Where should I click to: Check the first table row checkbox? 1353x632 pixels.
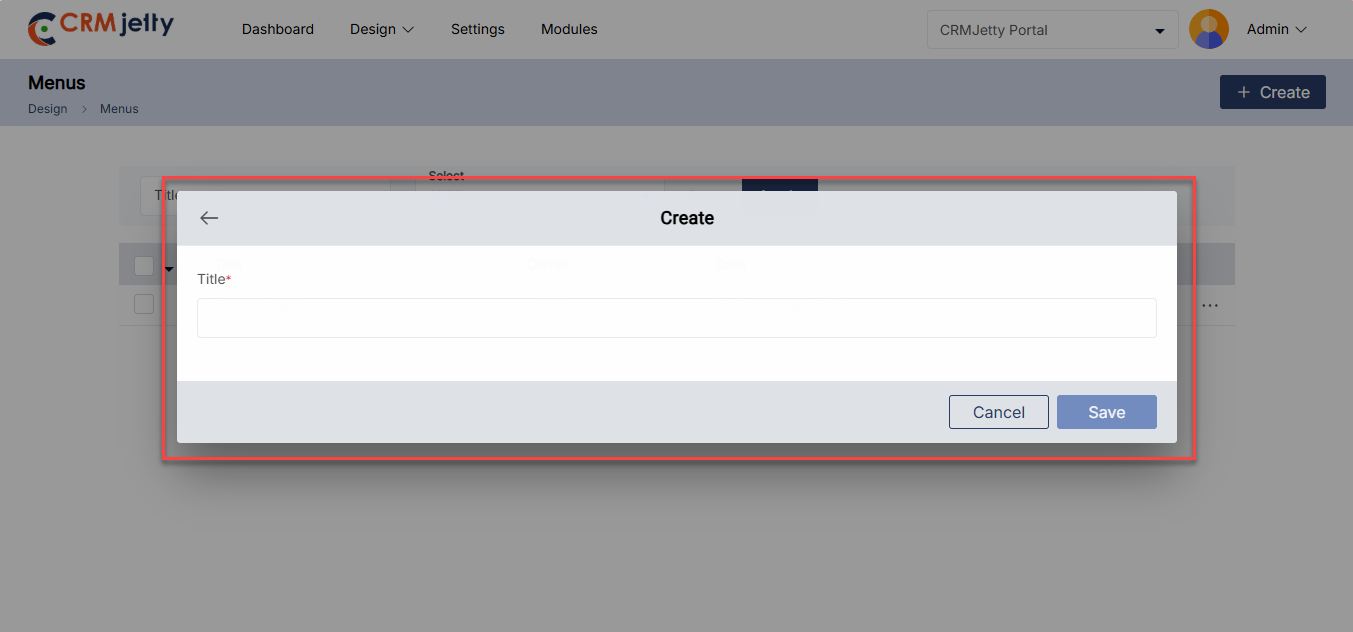pyautogui.click(x=144, y=304)
